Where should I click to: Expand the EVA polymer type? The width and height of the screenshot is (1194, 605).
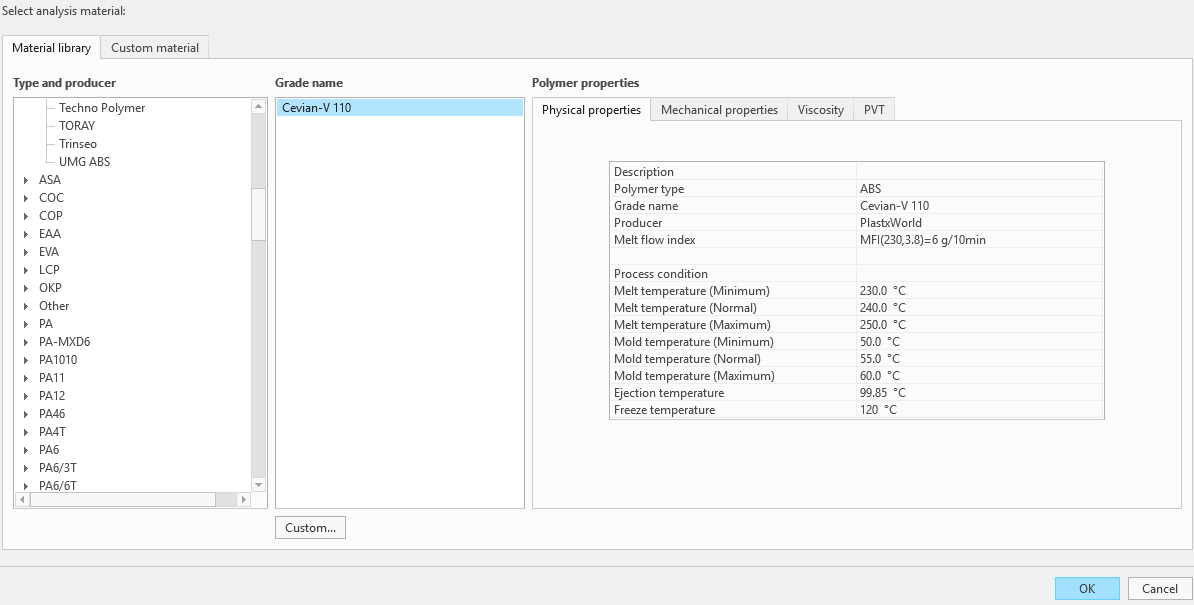coord(26,252)
